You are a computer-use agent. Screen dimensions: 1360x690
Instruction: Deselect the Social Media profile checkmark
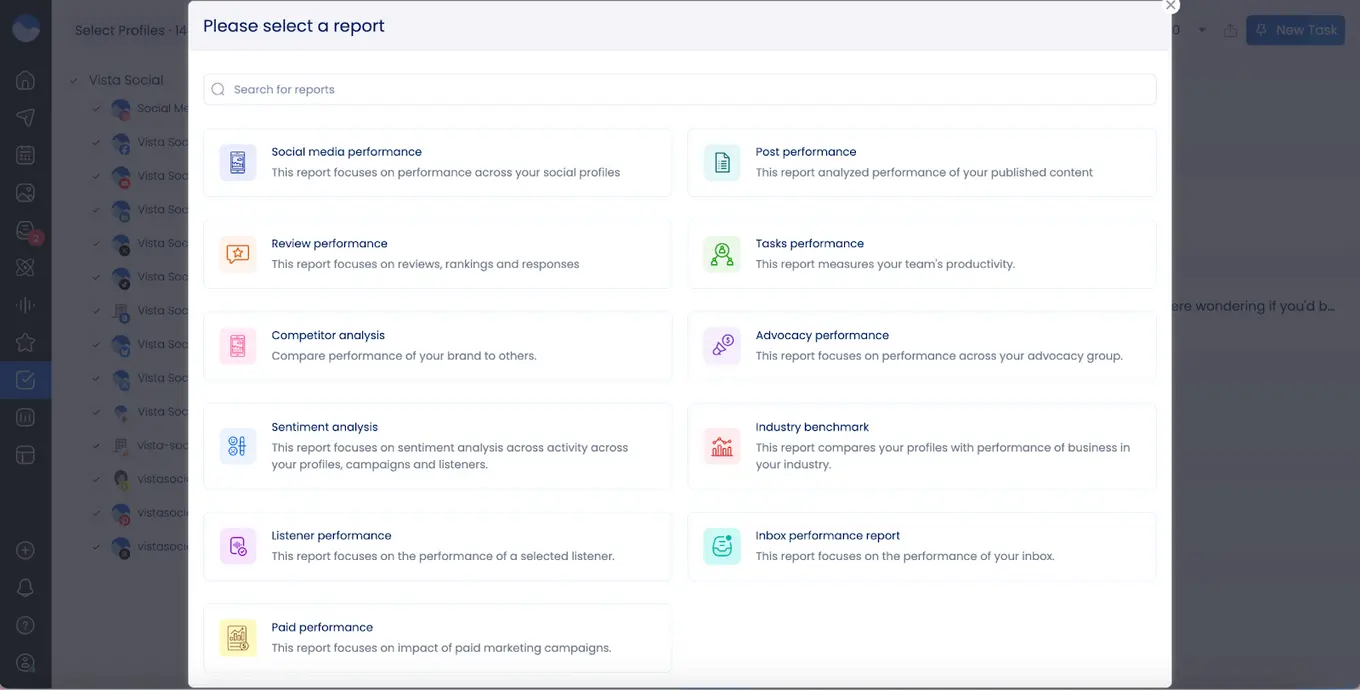click(95, 108)
